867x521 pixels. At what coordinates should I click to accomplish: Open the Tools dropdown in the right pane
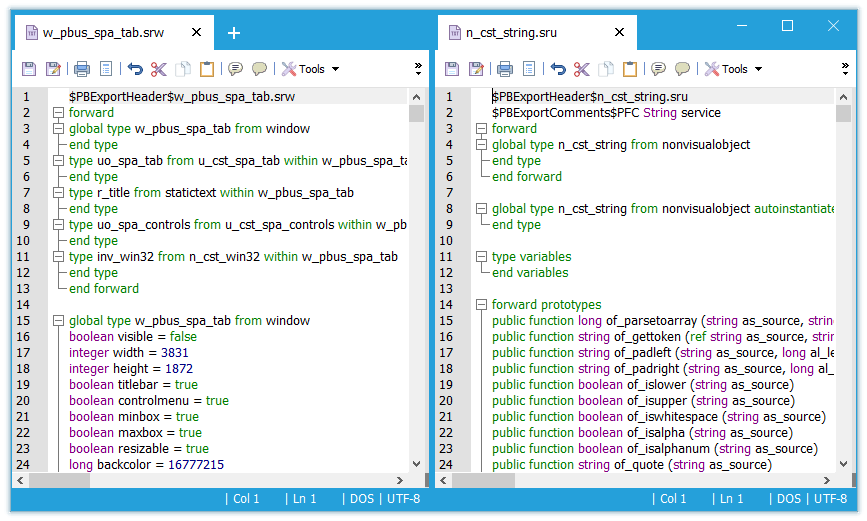click(x=734, y=69)
